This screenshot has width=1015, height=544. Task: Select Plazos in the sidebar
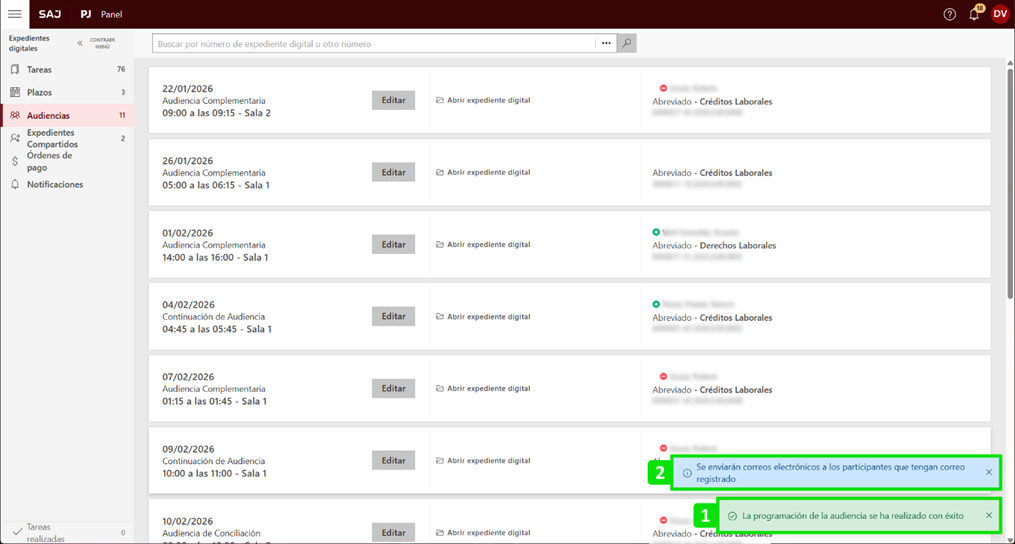[x=40, y=93]
